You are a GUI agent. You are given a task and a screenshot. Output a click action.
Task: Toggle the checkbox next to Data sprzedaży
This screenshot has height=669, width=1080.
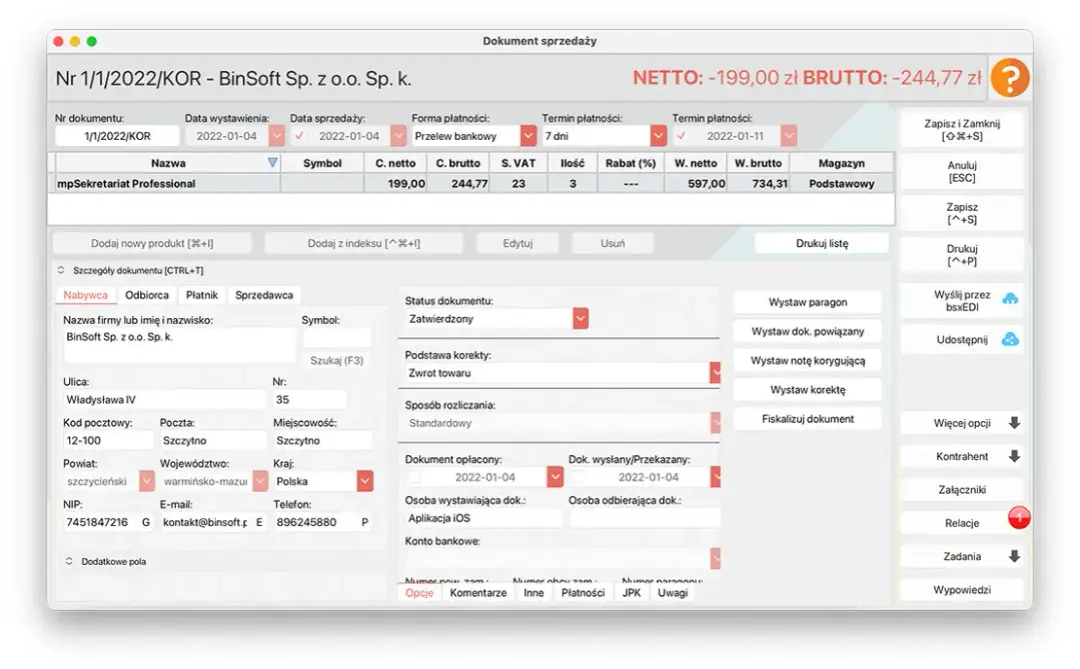pos(298,134)
